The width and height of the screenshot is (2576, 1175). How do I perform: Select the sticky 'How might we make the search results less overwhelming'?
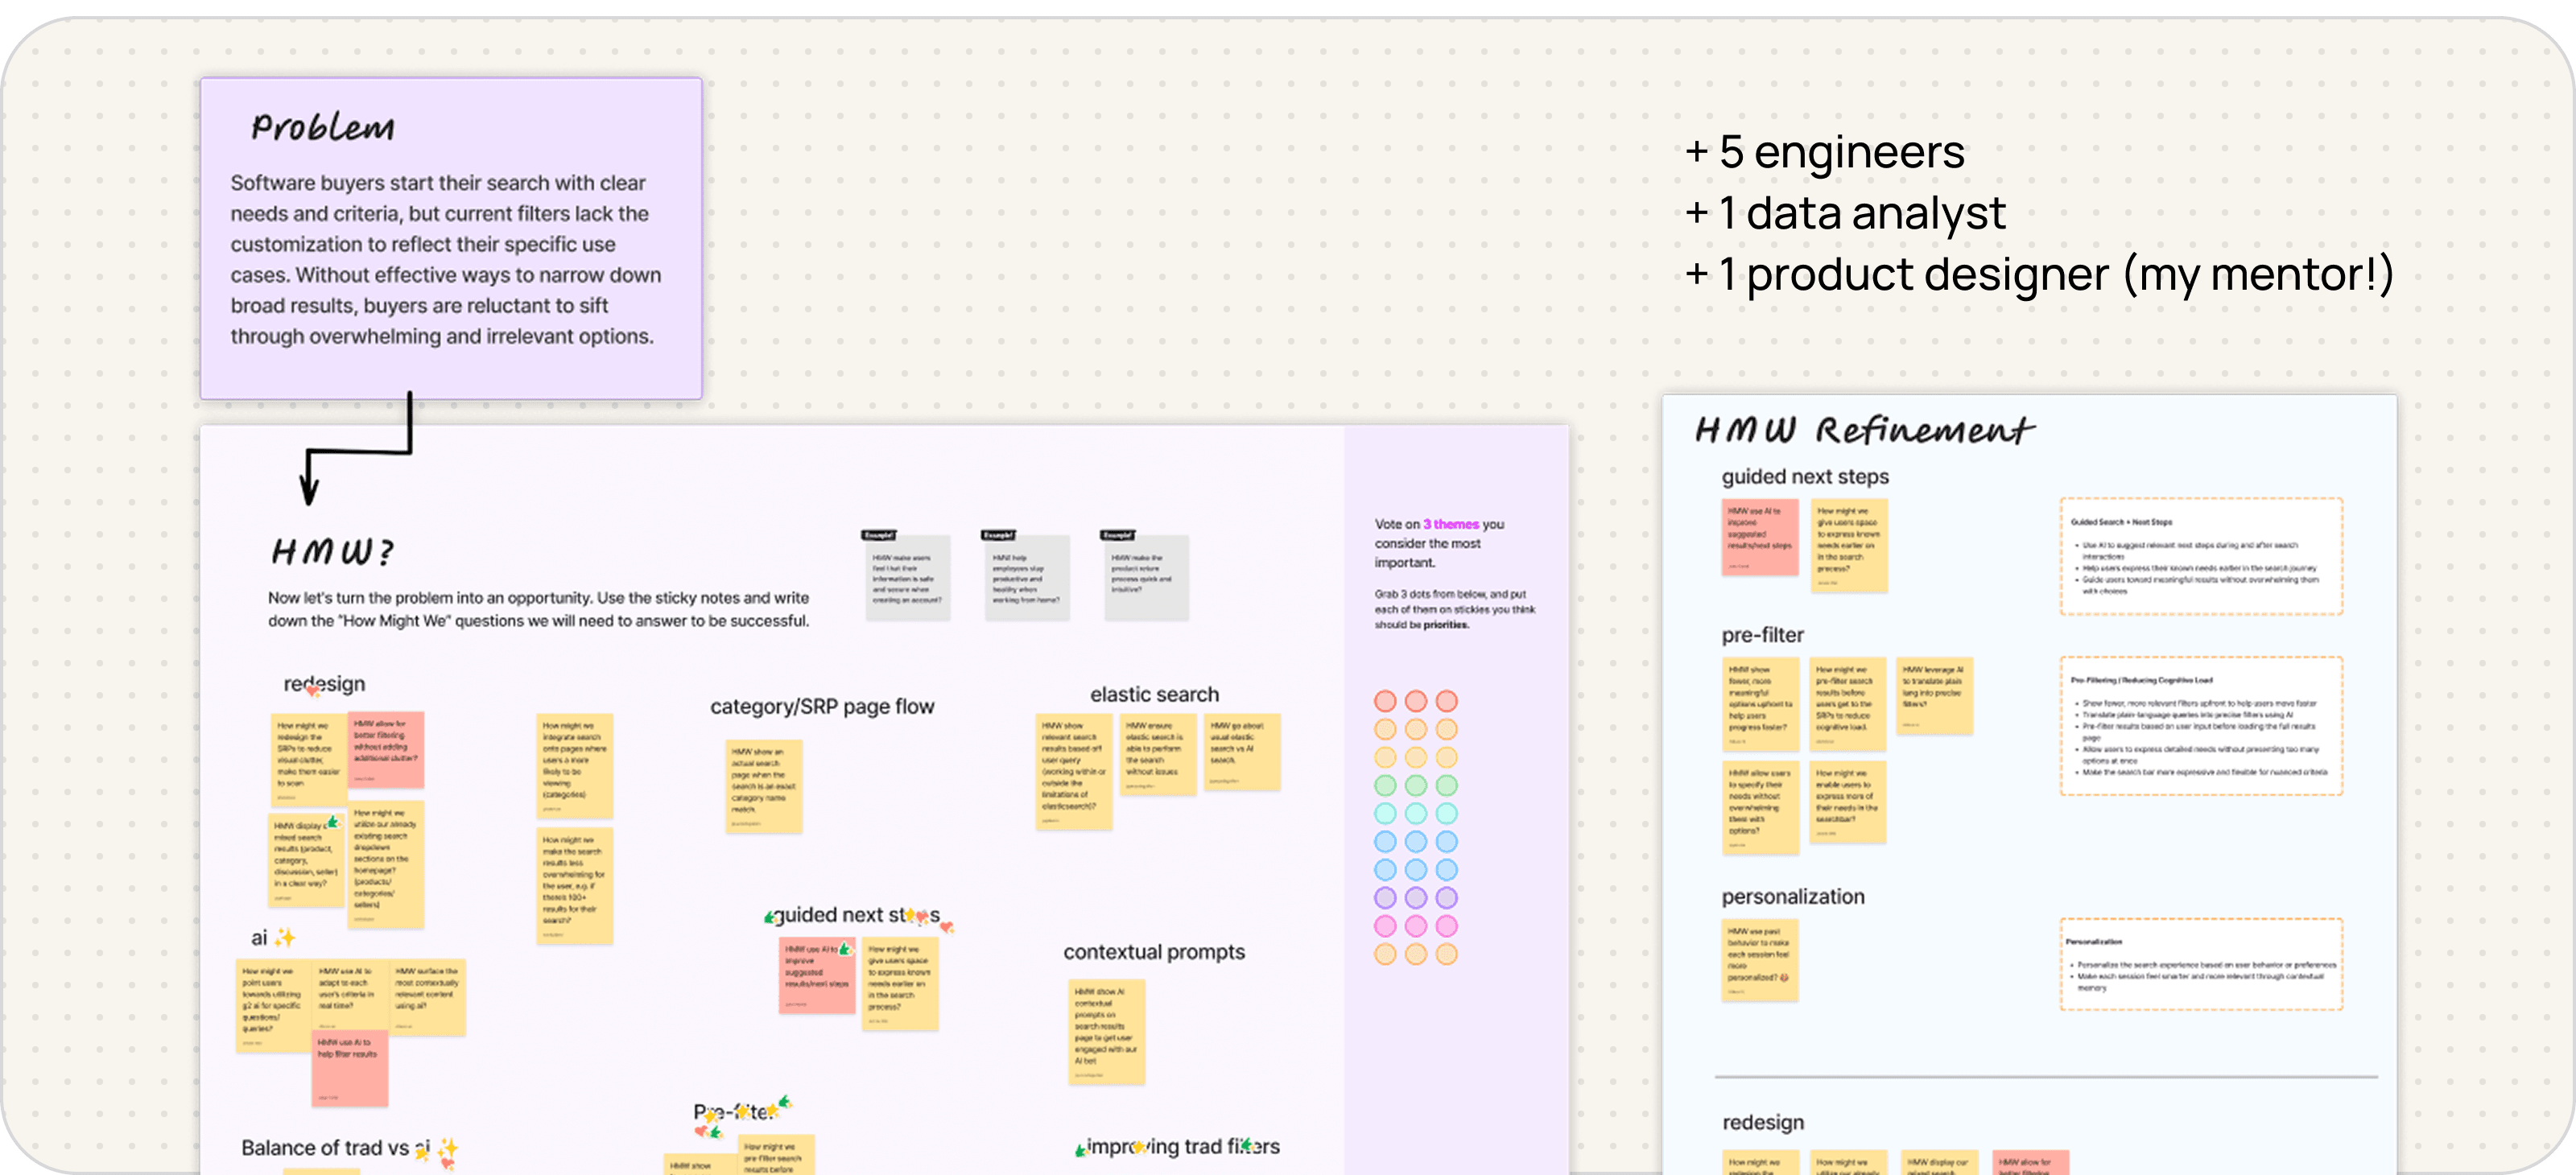[x=574, y=885]
